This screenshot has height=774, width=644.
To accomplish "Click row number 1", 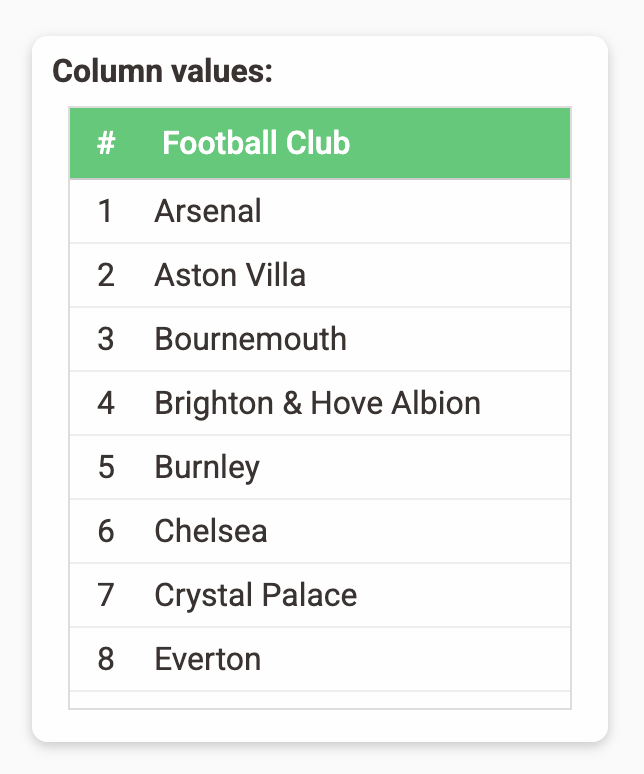I will click(x=105, y=211).
